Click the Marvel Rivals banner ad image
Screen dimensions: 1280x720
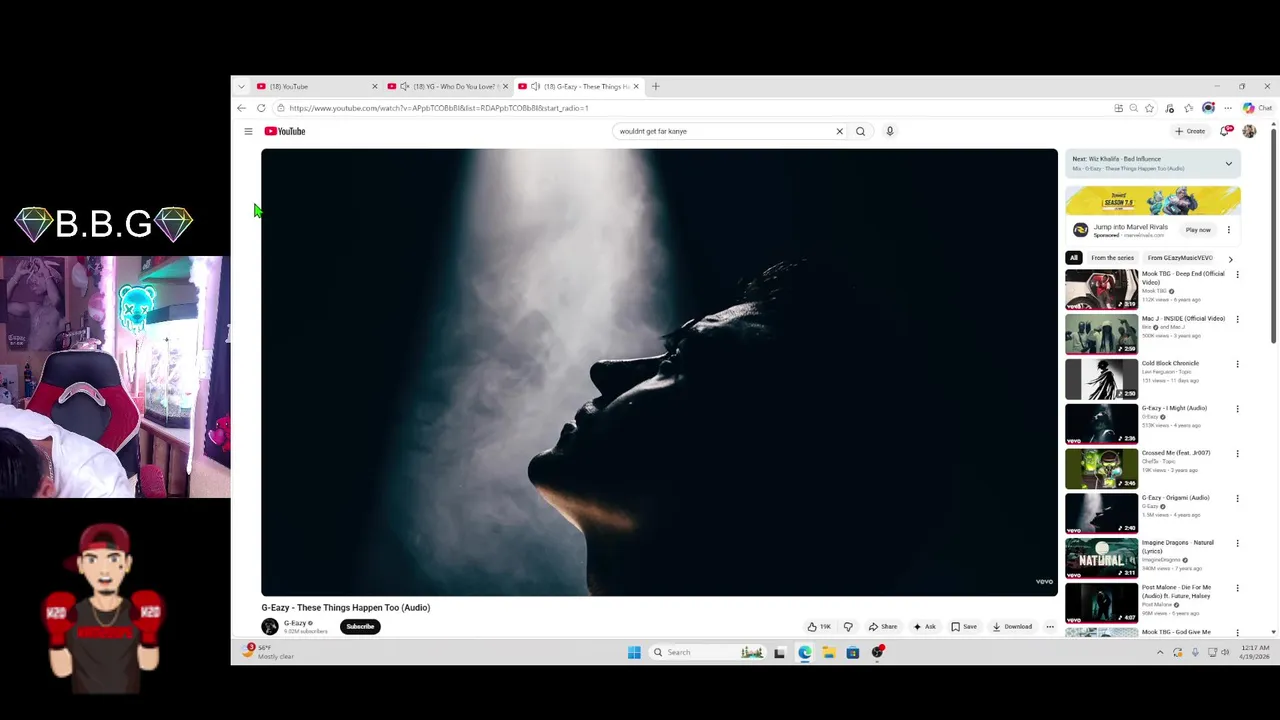click(x=1153, y=201)
